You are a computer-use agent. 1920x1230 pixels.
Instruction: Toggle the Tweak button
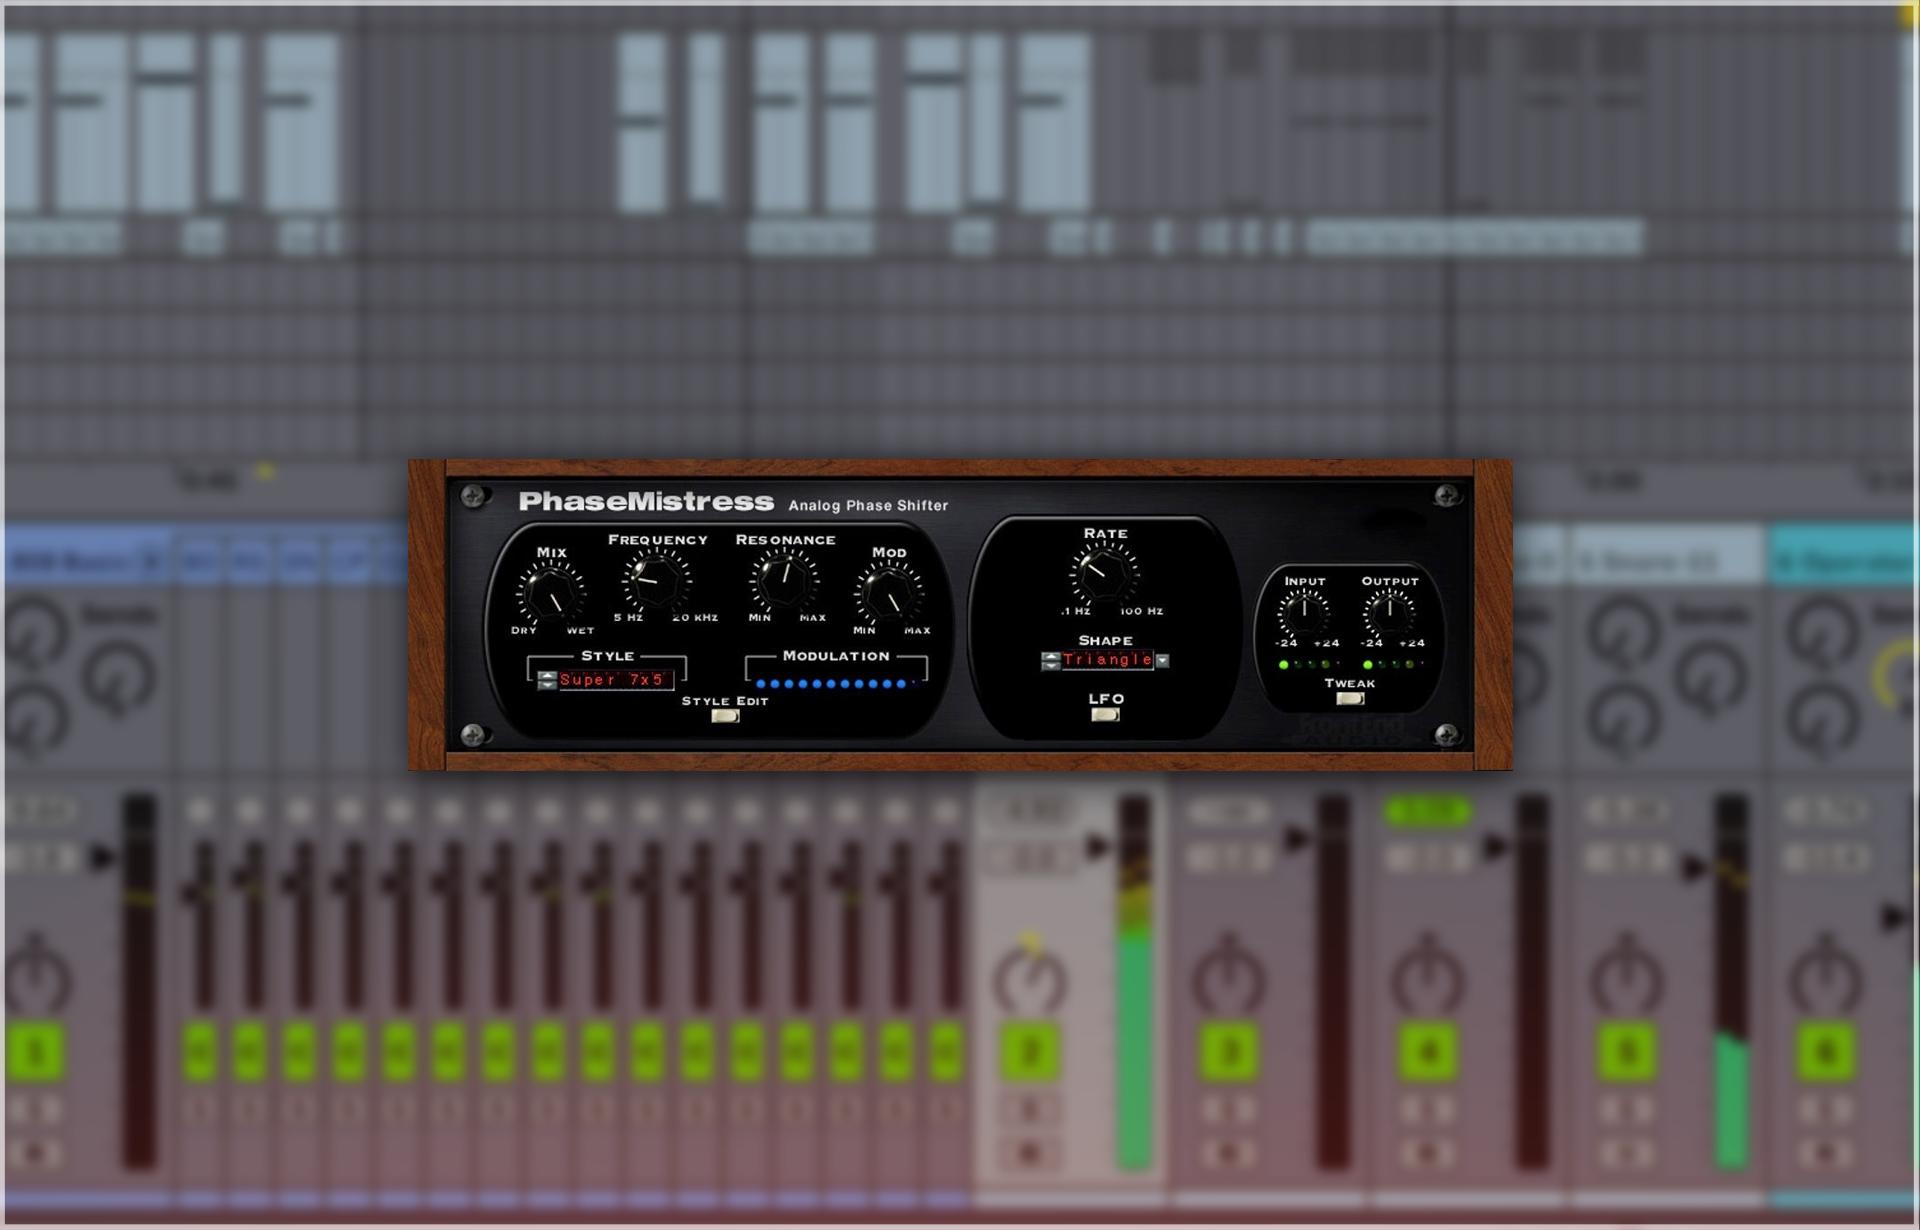[1350, 698]
